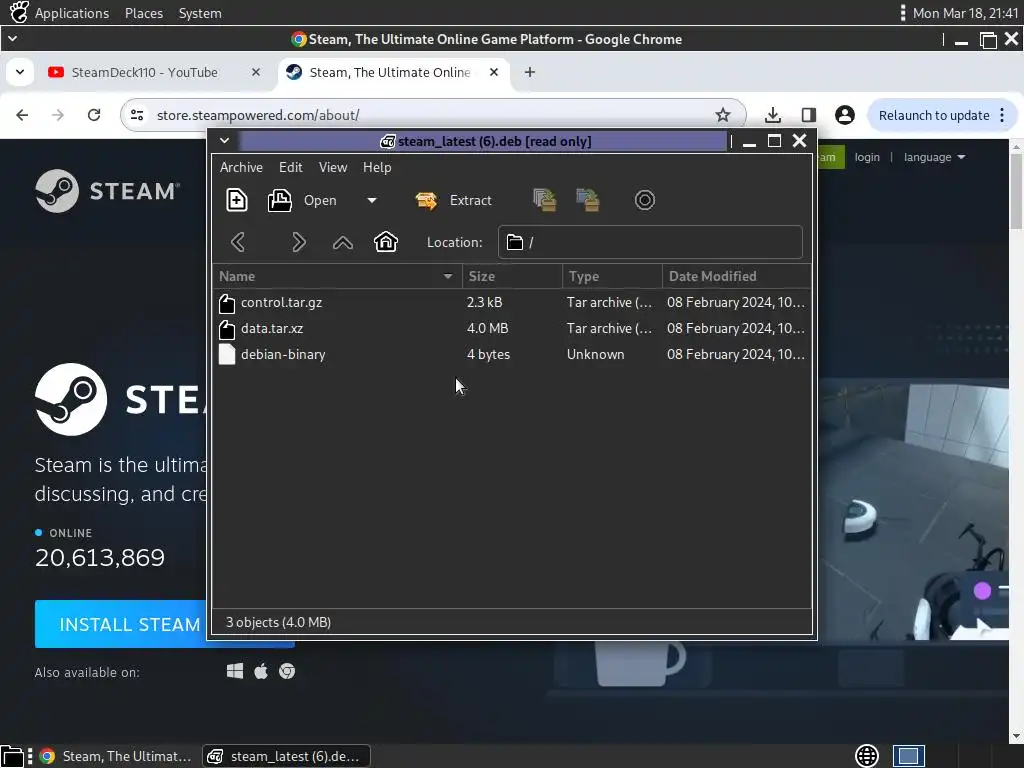
Task: Open the Edit menu in the archive manager
Action: point(291,167)
